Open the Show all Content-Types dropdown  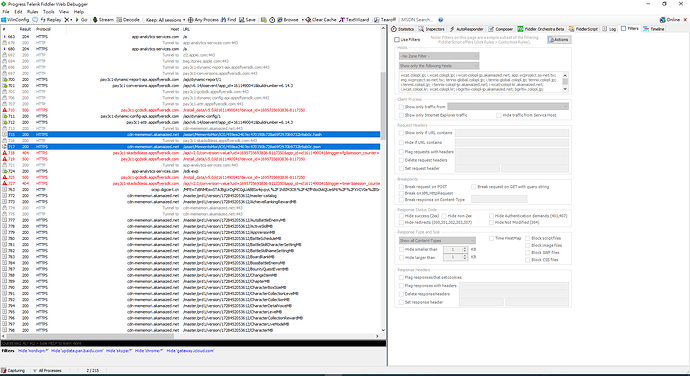[x=437, y=240]
